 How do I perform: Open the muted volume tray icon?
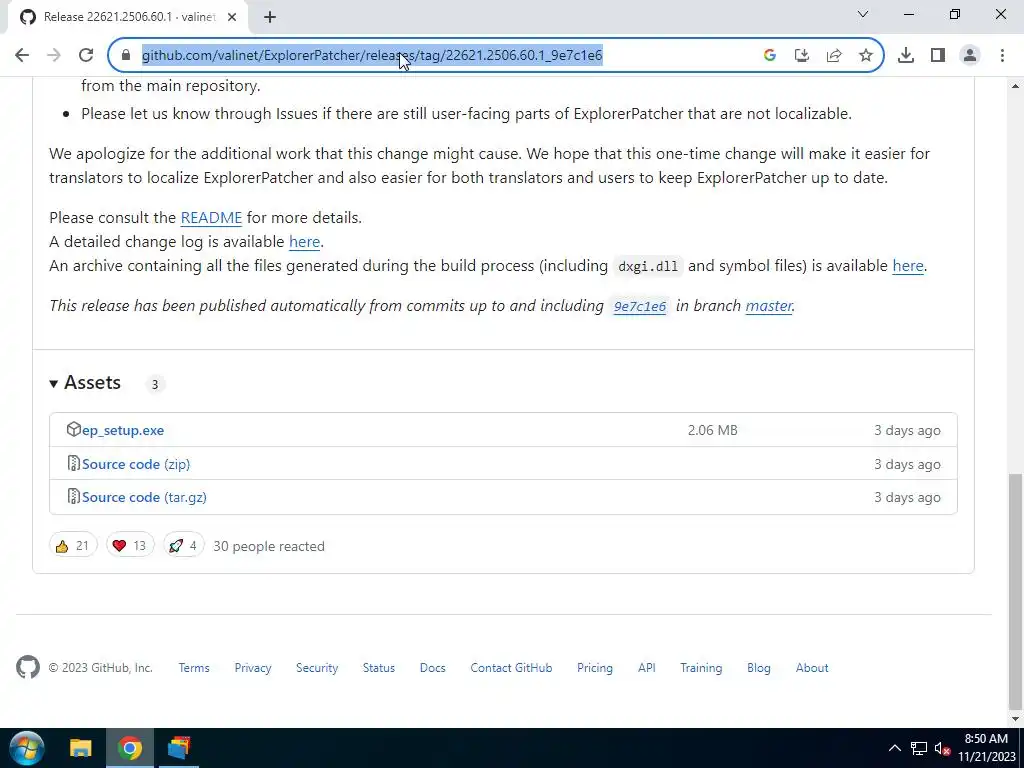tap(942, 748)
